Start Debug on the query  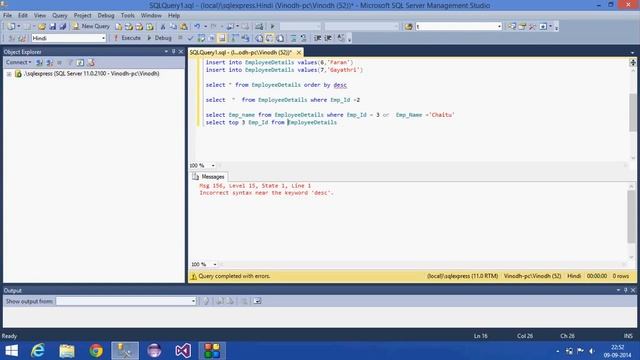point(159,38)
